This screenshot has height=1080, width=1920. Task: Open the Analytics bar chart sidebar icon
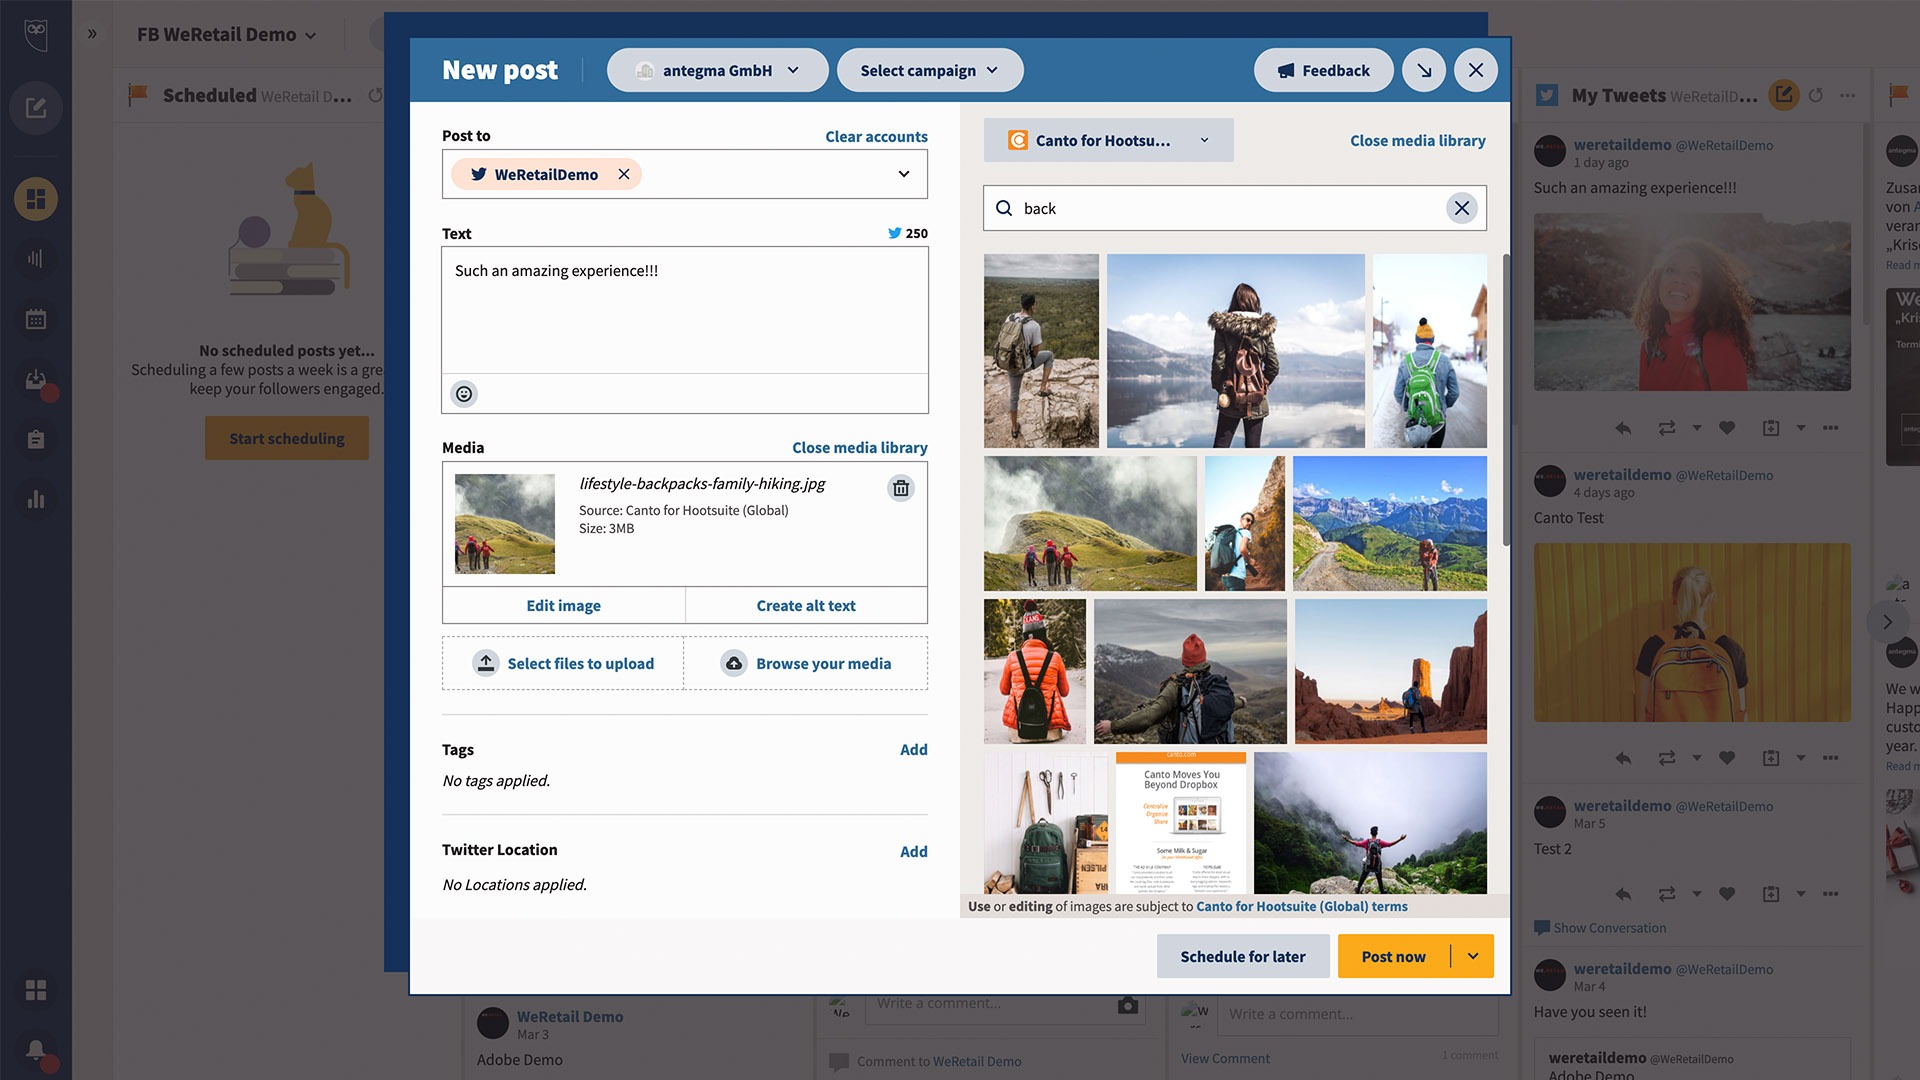click(x=36, y=499)
